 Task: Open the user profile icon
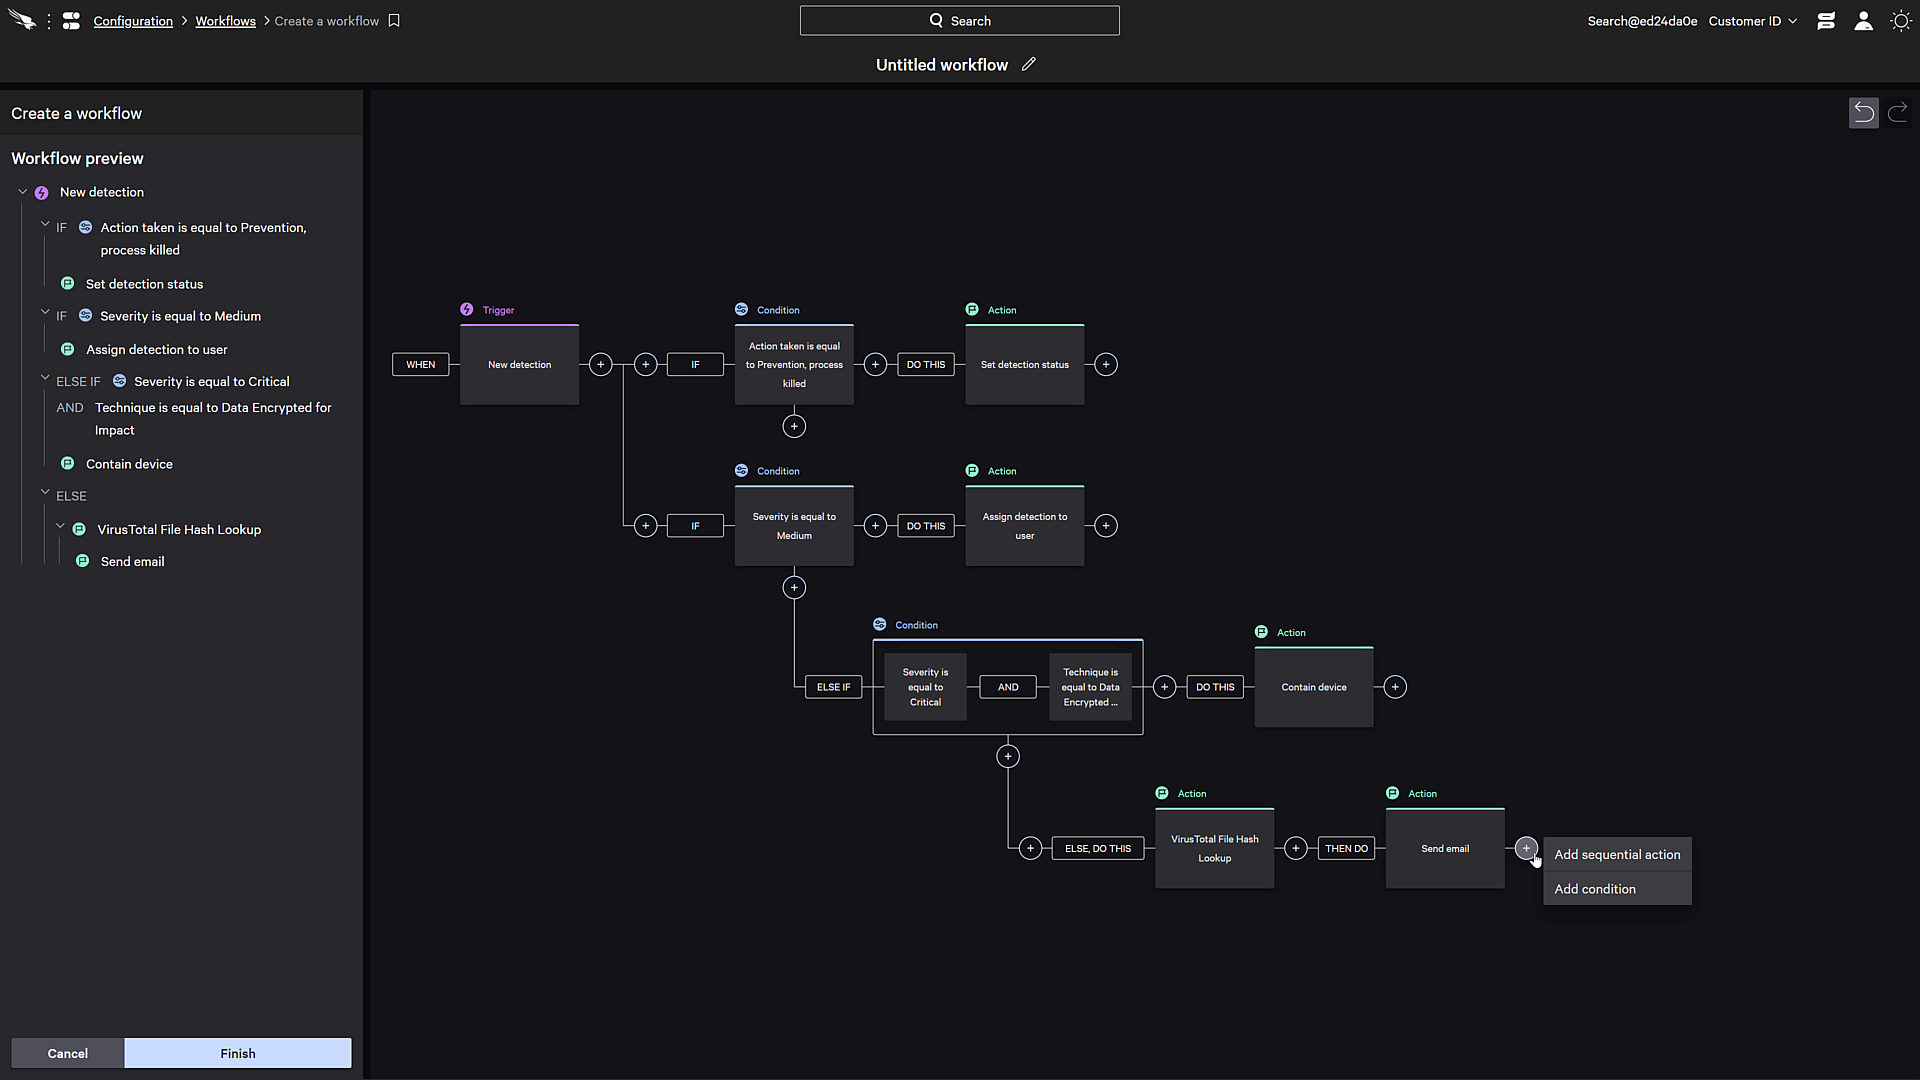coord(1863,21)
